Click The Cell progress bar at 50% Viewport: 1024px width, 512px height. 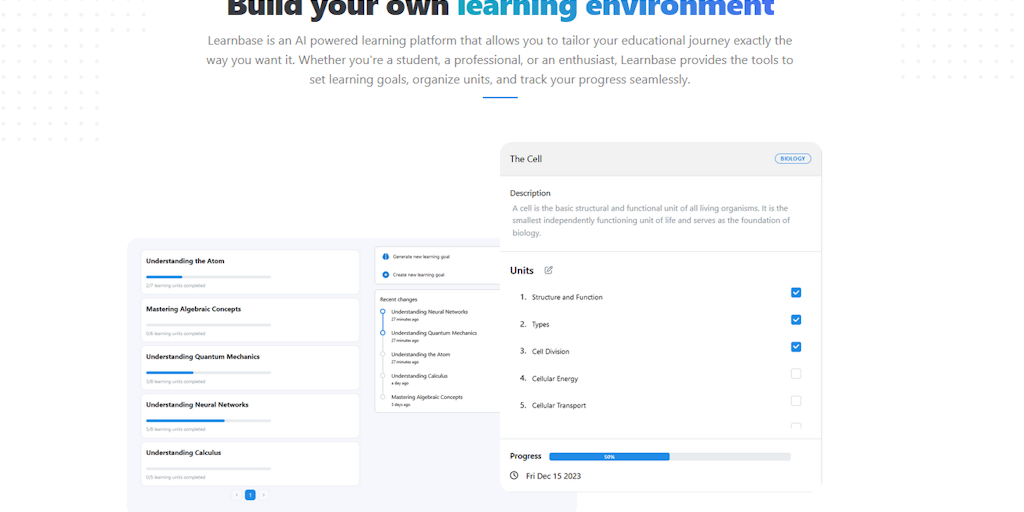(x=669, y=456)
